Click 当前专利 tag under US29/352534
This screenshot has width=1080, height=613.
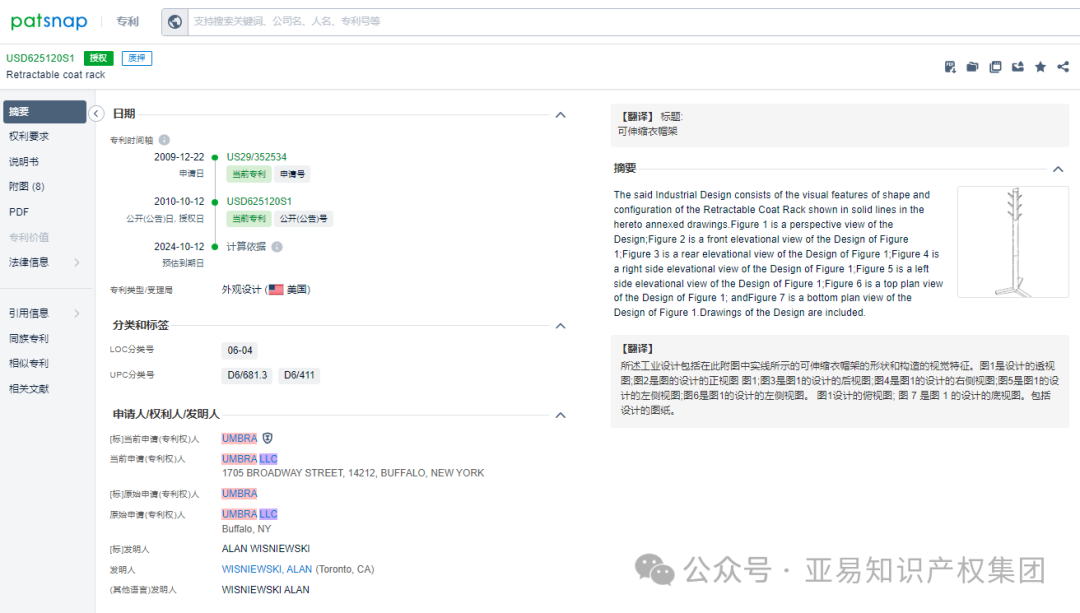click(249, 174)
